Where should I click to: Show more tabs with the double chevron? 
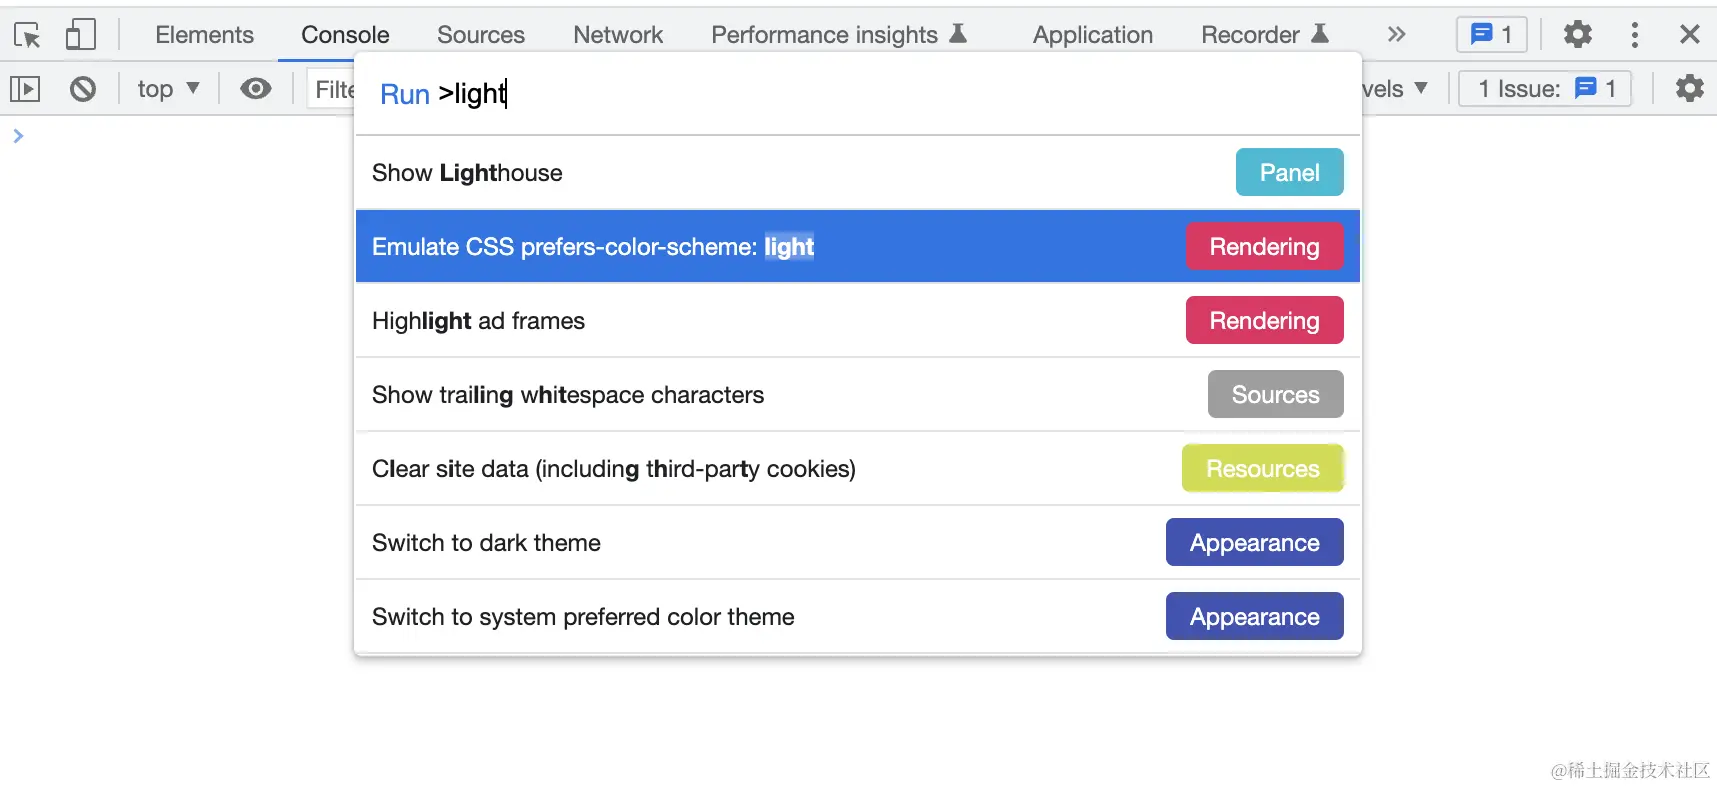coord(1396,35)
